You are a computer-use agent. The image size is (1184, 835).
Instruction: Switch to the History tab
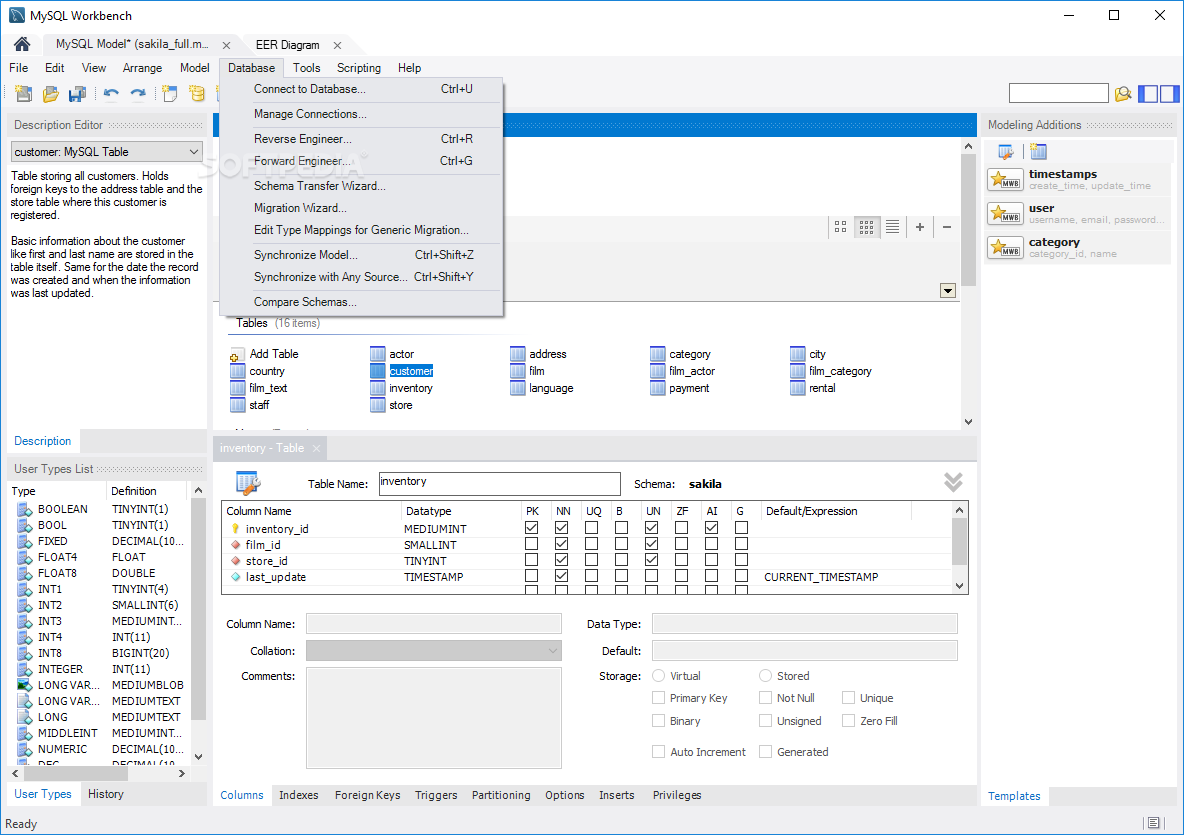[x=106, y=794]
